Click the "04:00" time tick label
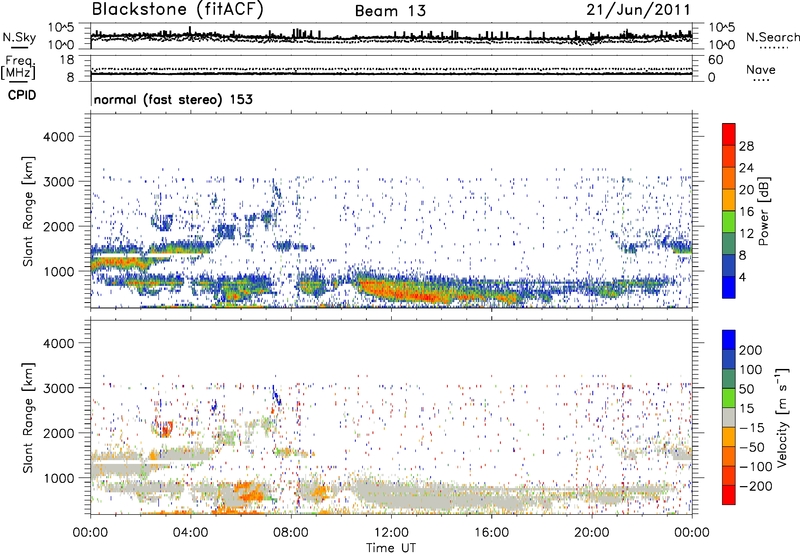 click(191, 533)
